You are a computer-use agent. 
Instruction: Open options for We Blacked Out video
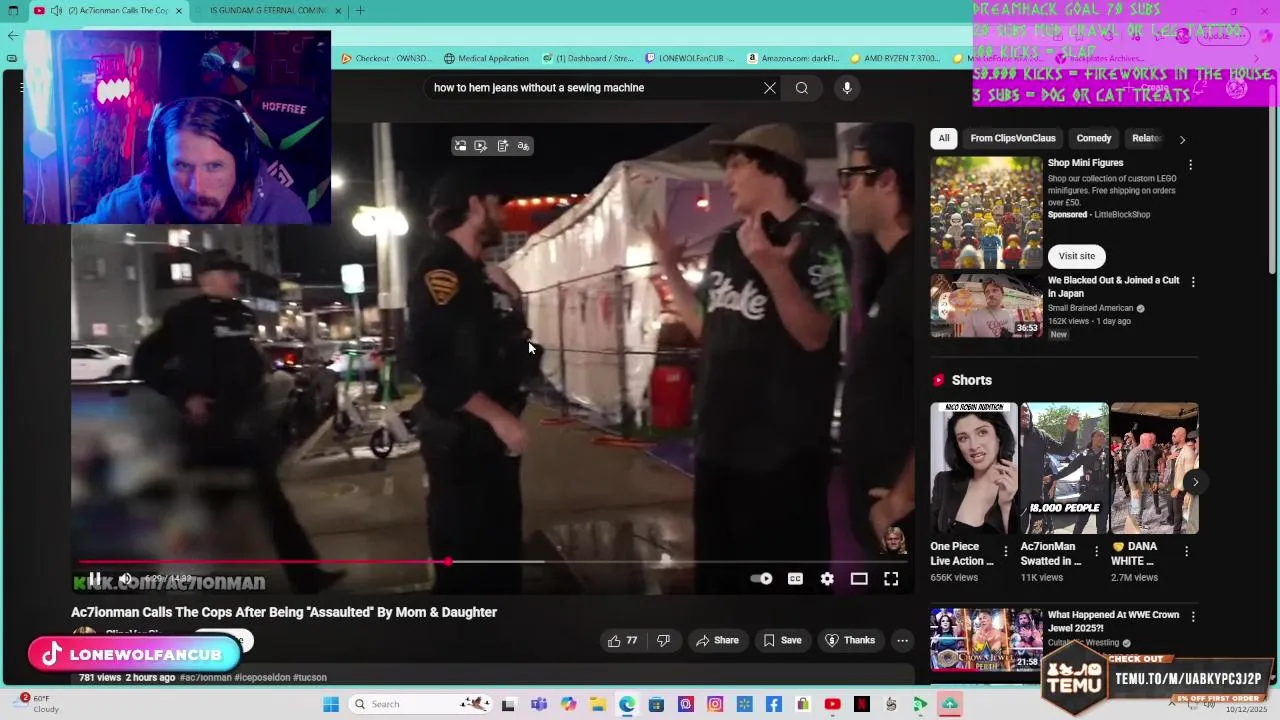[1192, 282]
